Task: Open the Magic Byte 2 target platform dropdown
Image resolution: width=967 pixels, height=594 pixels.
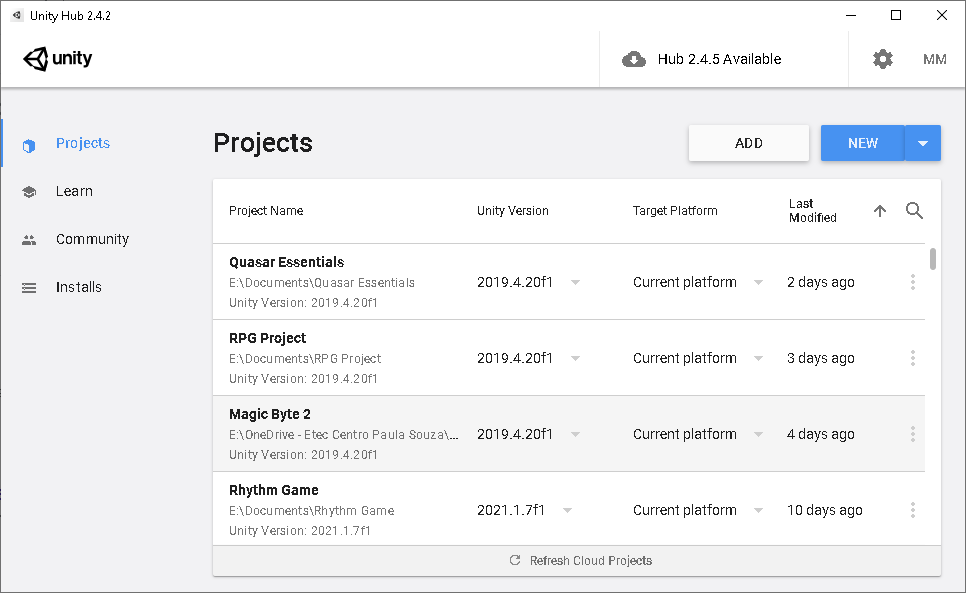Action: tap(758, 434)
